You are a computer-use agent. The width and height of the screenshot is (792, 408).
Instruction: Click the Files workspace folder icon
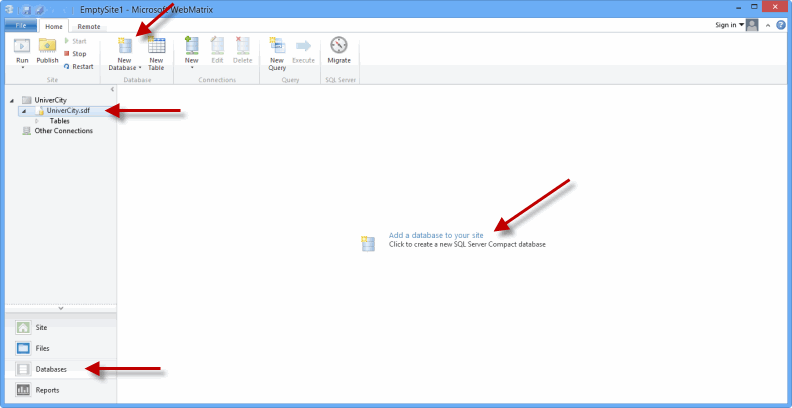click(x=23, y=348)
